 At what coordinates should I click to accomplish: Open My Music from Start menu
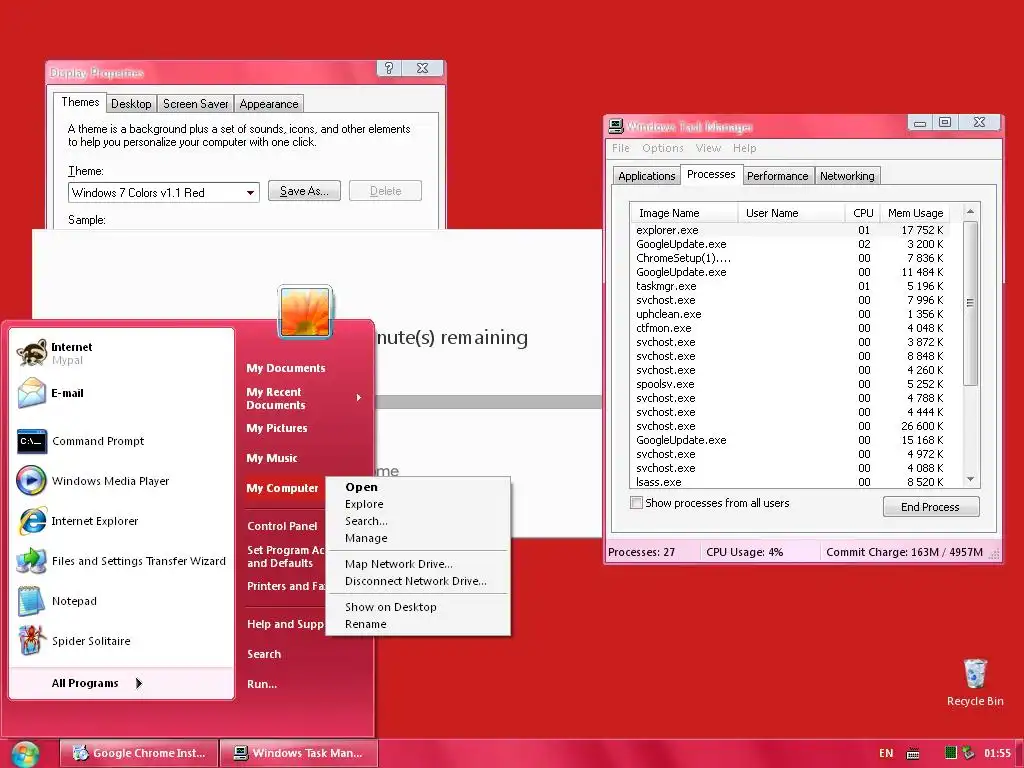(x=272, y=458)
